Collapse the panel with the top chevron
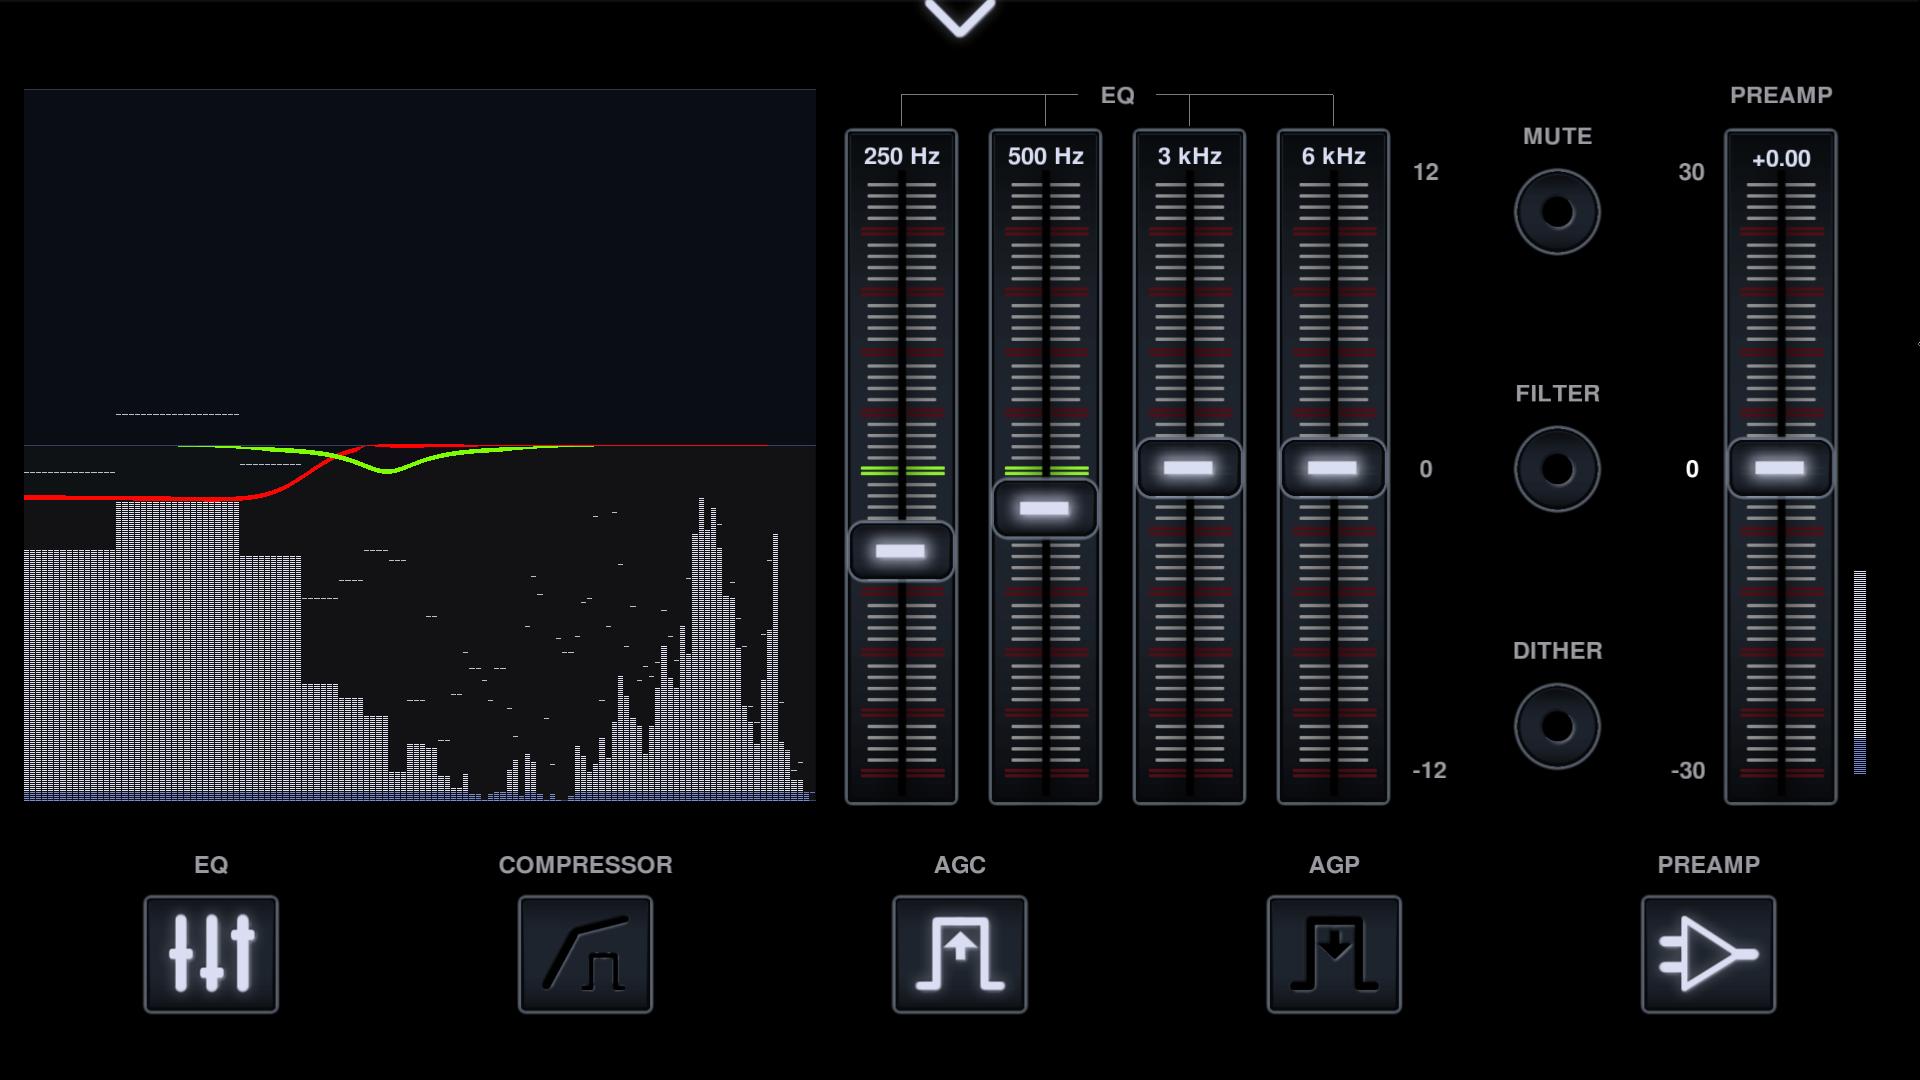This screenshot has height=1080, width=1920. [x=960, y=17]
